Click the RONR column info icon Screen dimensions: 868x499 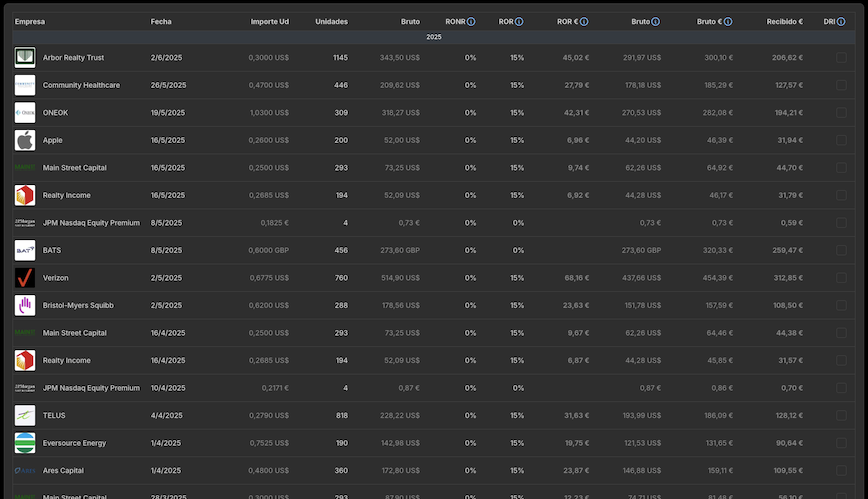pos(471,22)
